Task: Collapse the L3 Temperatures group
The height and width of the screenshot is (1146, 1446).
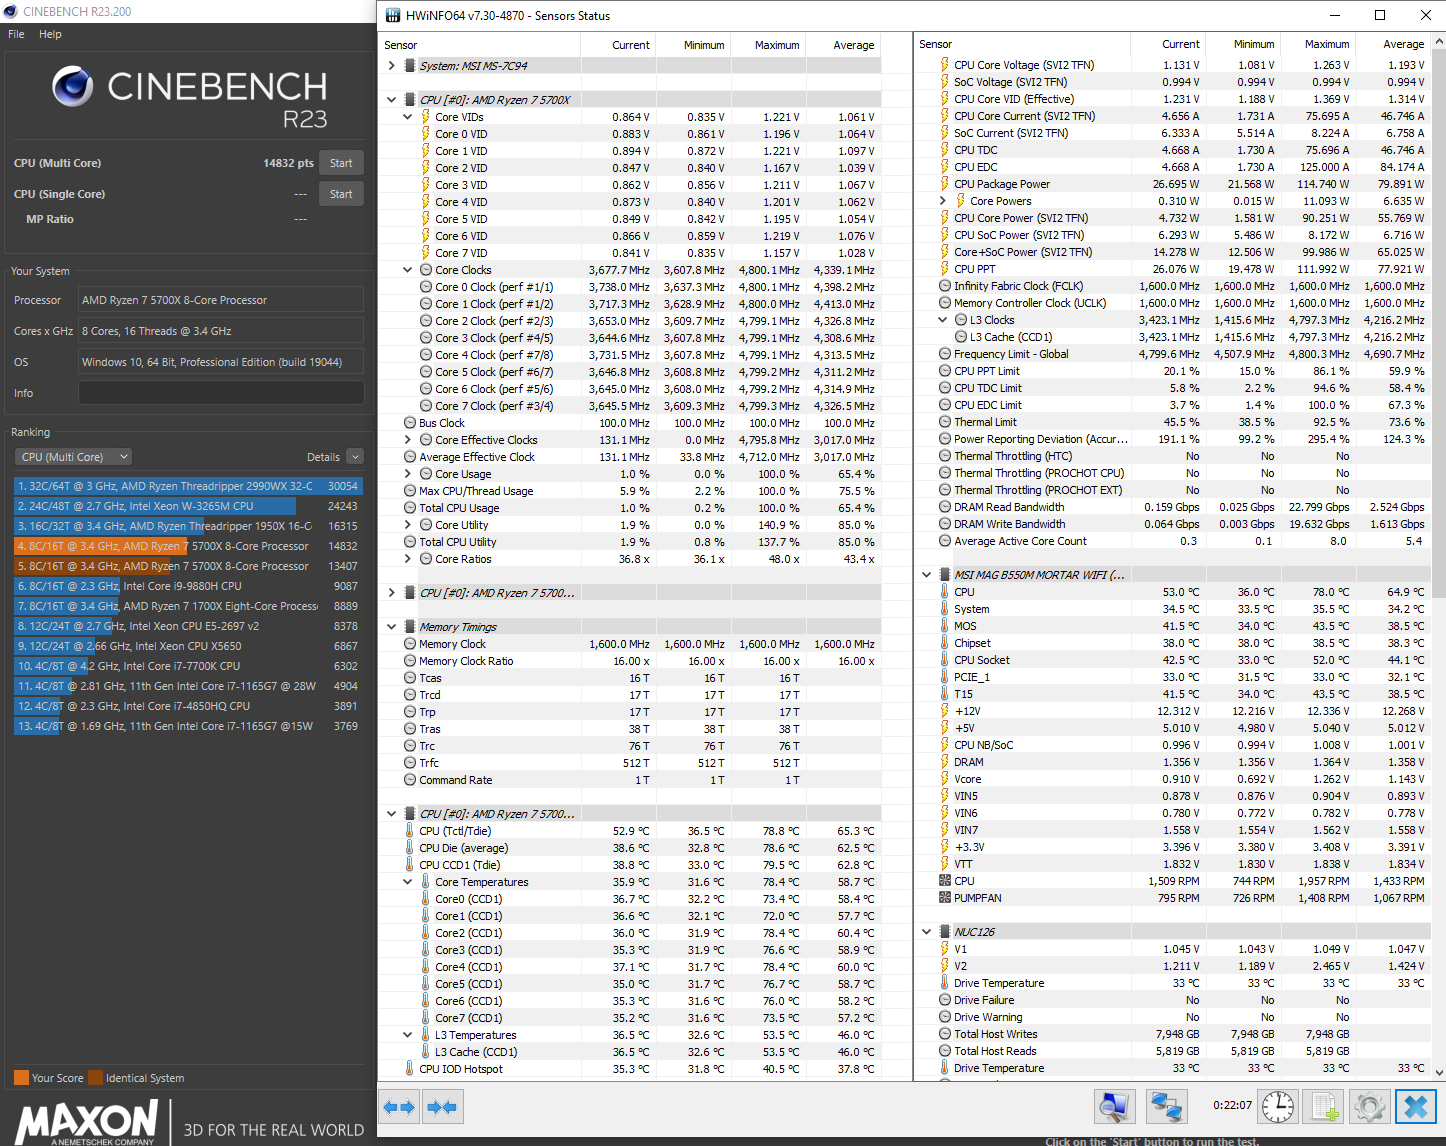Action: point(408,1035)
